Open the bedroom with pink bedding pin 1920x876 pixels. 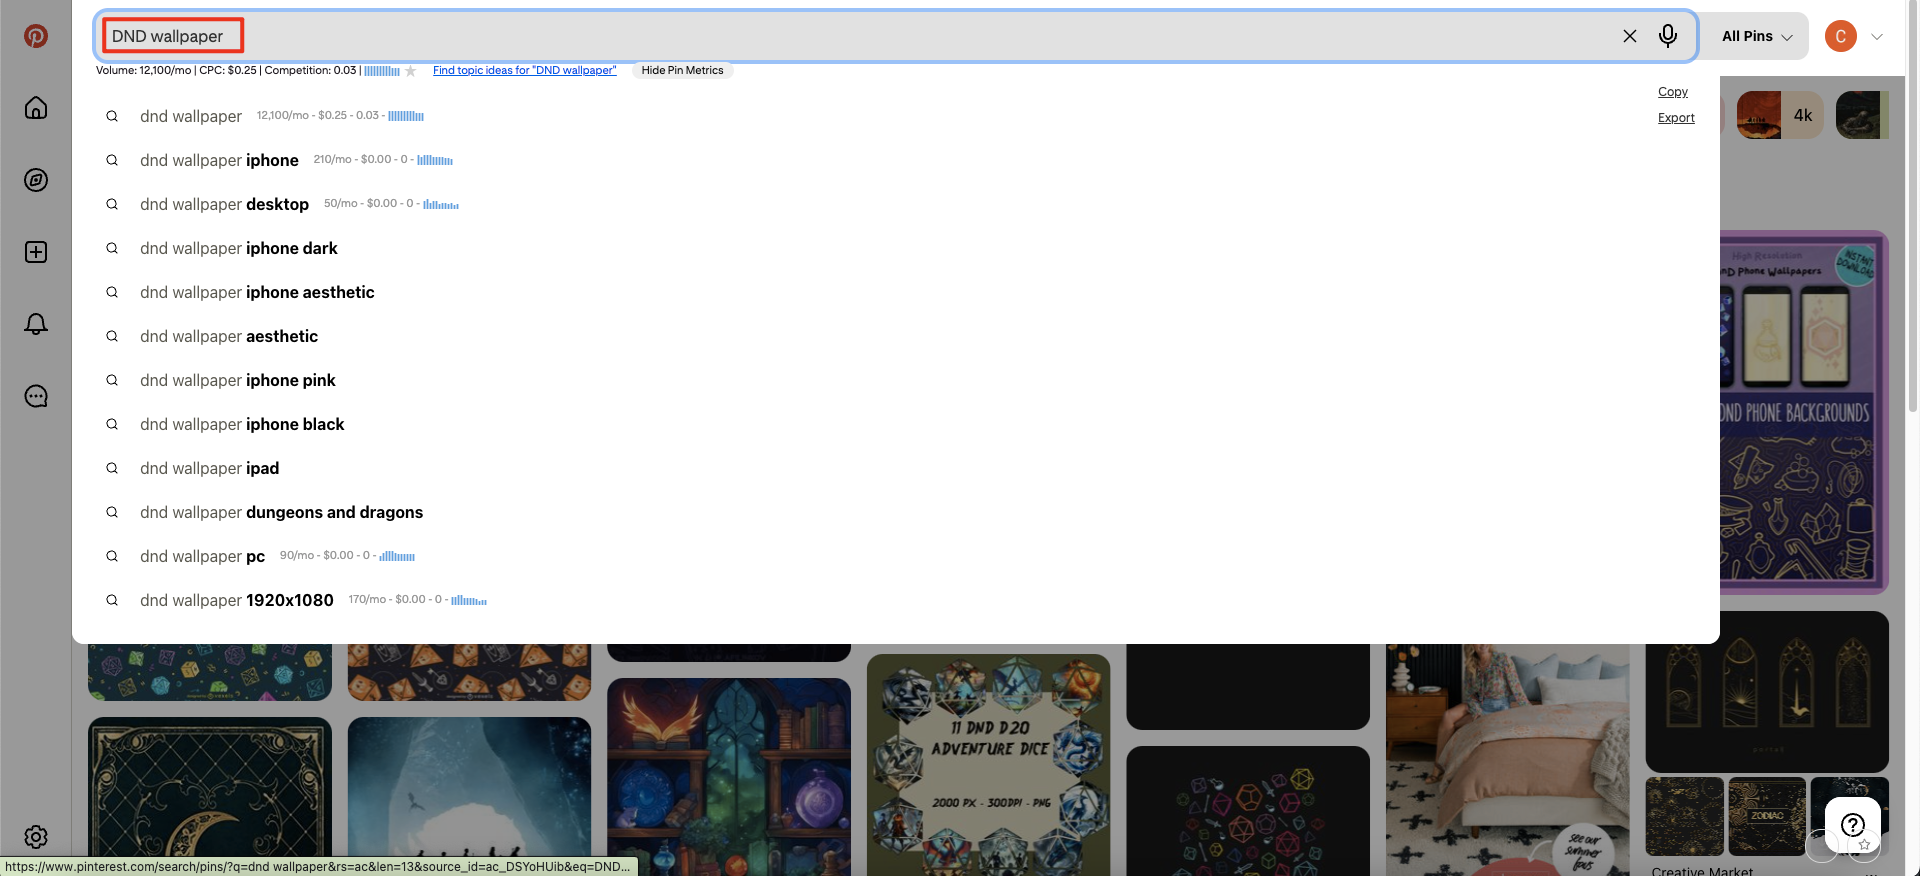[x=1507, y=760]
